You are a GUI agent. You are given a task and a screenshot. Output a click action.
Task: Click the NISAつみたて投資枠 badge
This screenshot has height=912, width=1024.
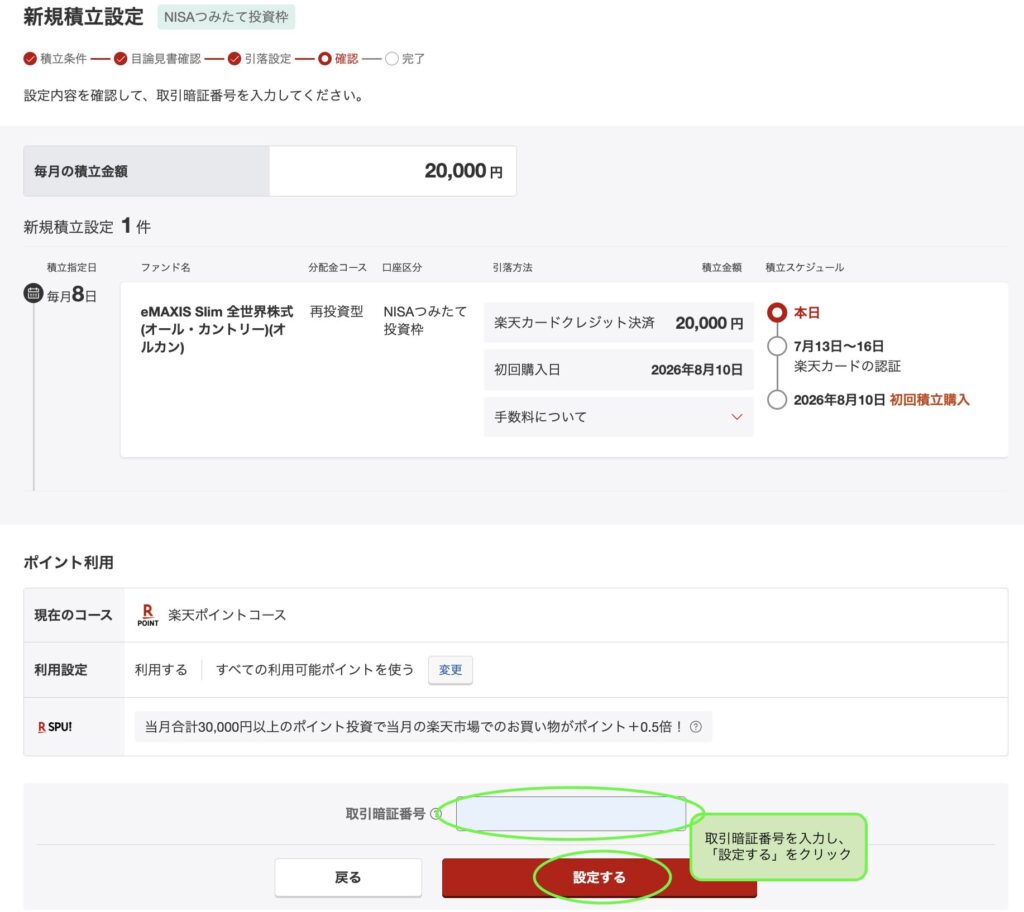226,17
